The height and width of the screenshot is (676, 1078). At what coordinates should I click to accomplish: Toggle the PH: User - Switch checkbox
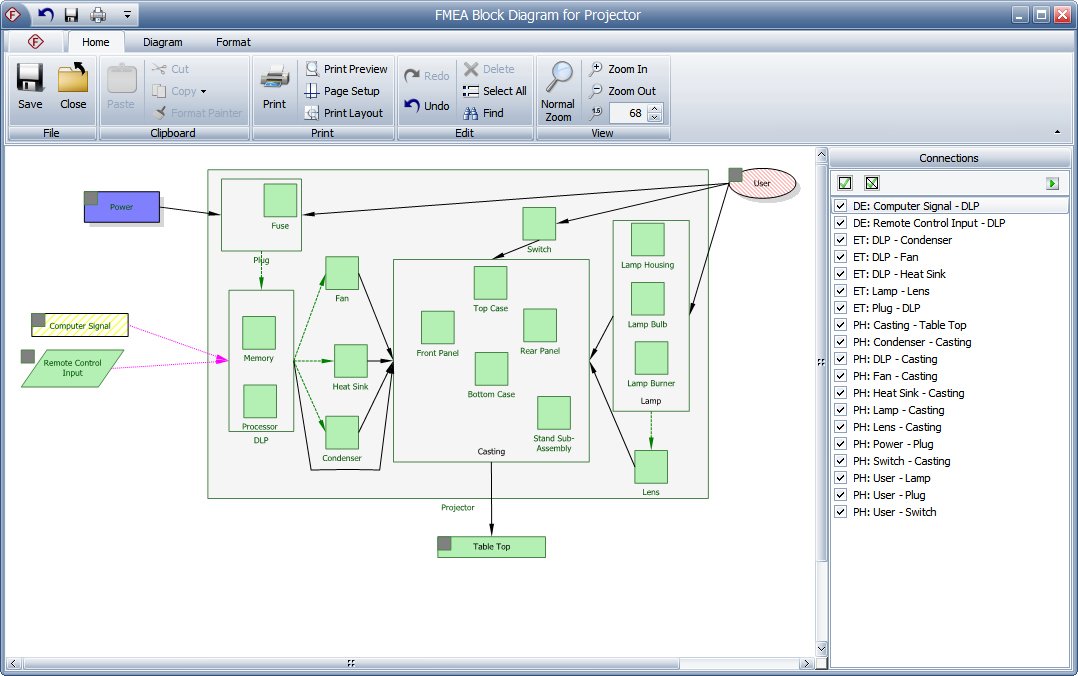841,512
